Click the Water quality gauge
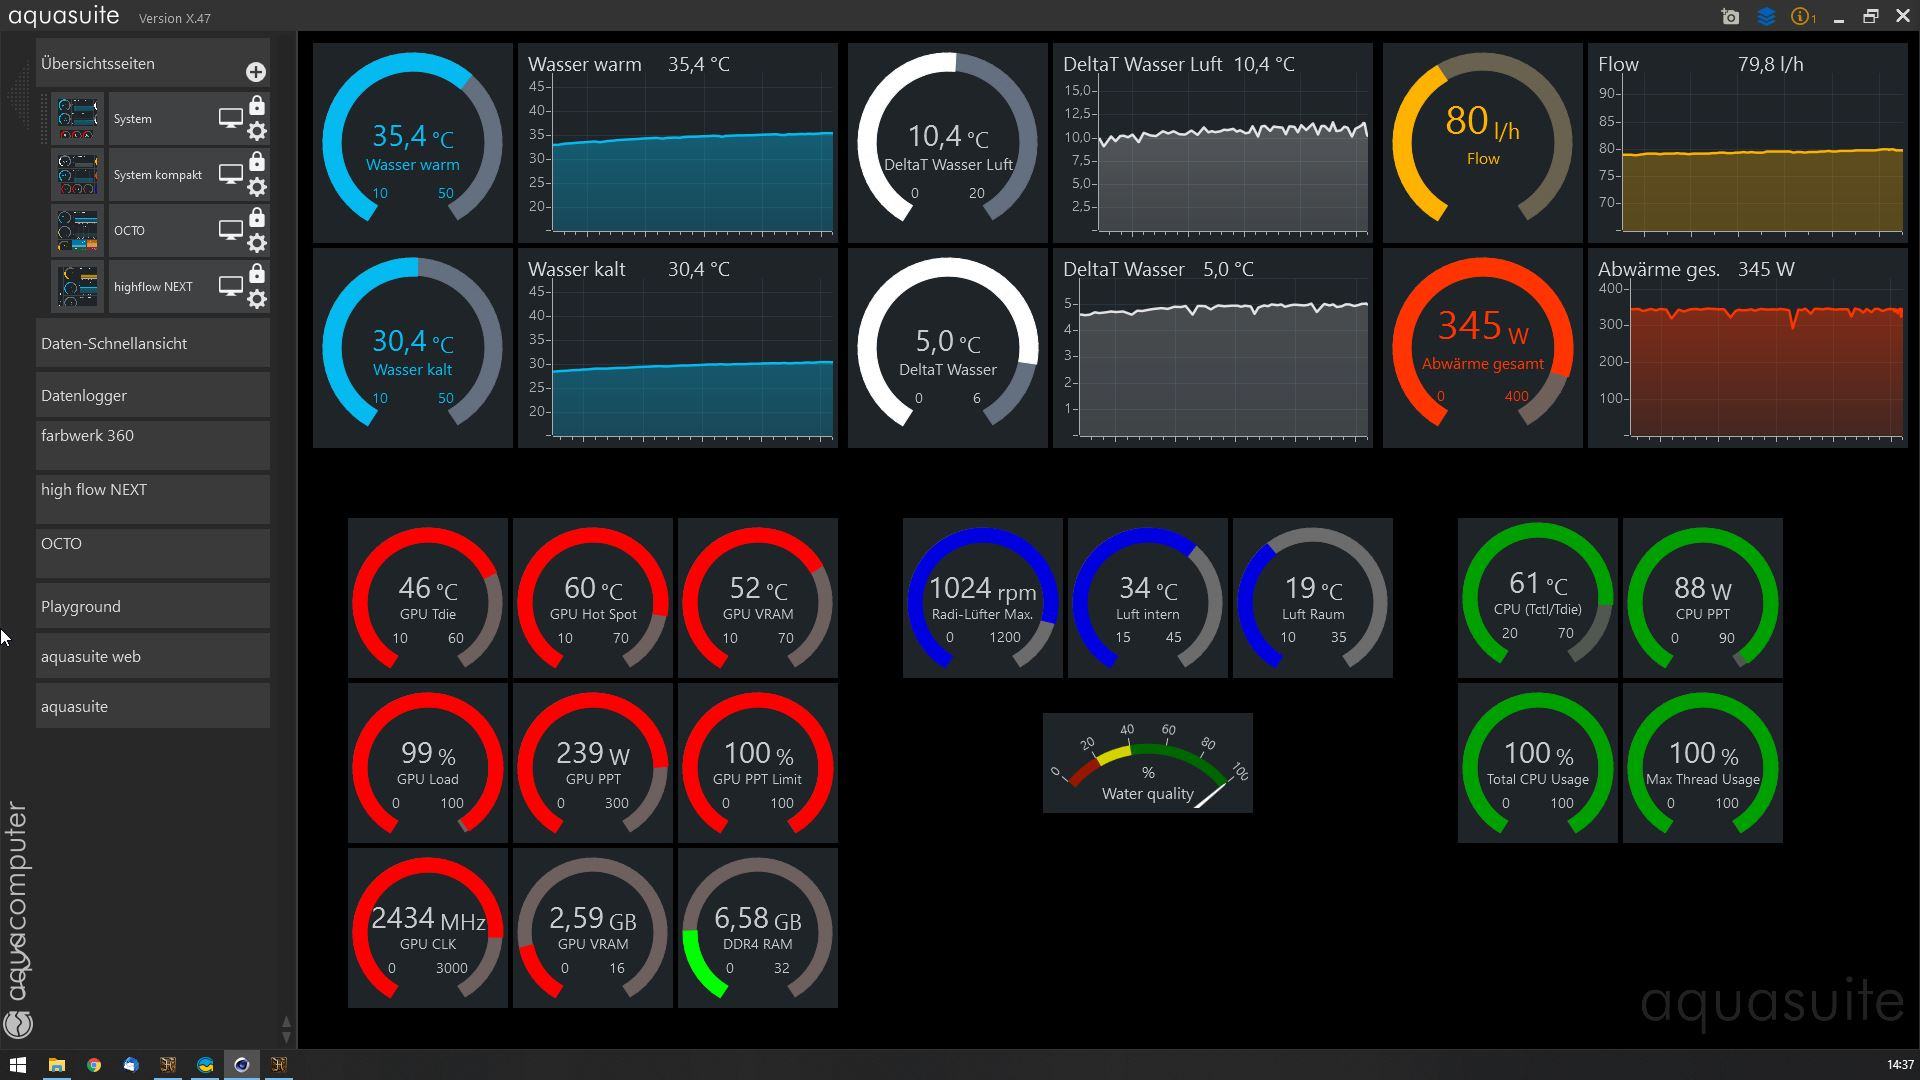This screenshot has height=1080, width=1920. tap(1147, 763)
